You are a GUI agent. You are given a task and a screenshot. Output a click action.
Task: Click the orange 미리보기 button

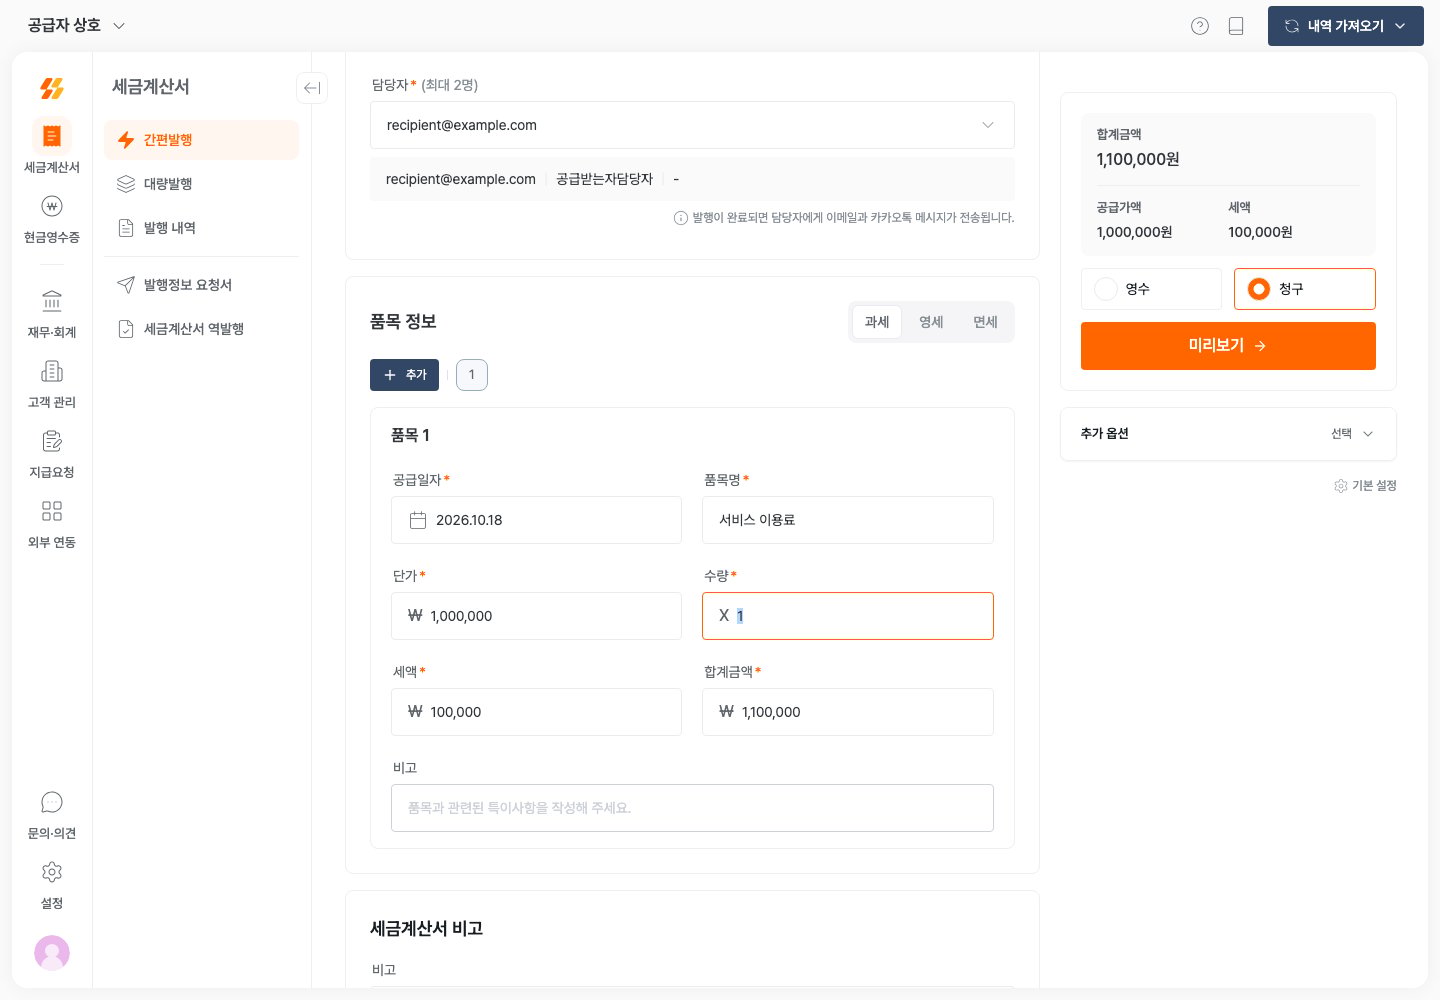point(1228,346)
